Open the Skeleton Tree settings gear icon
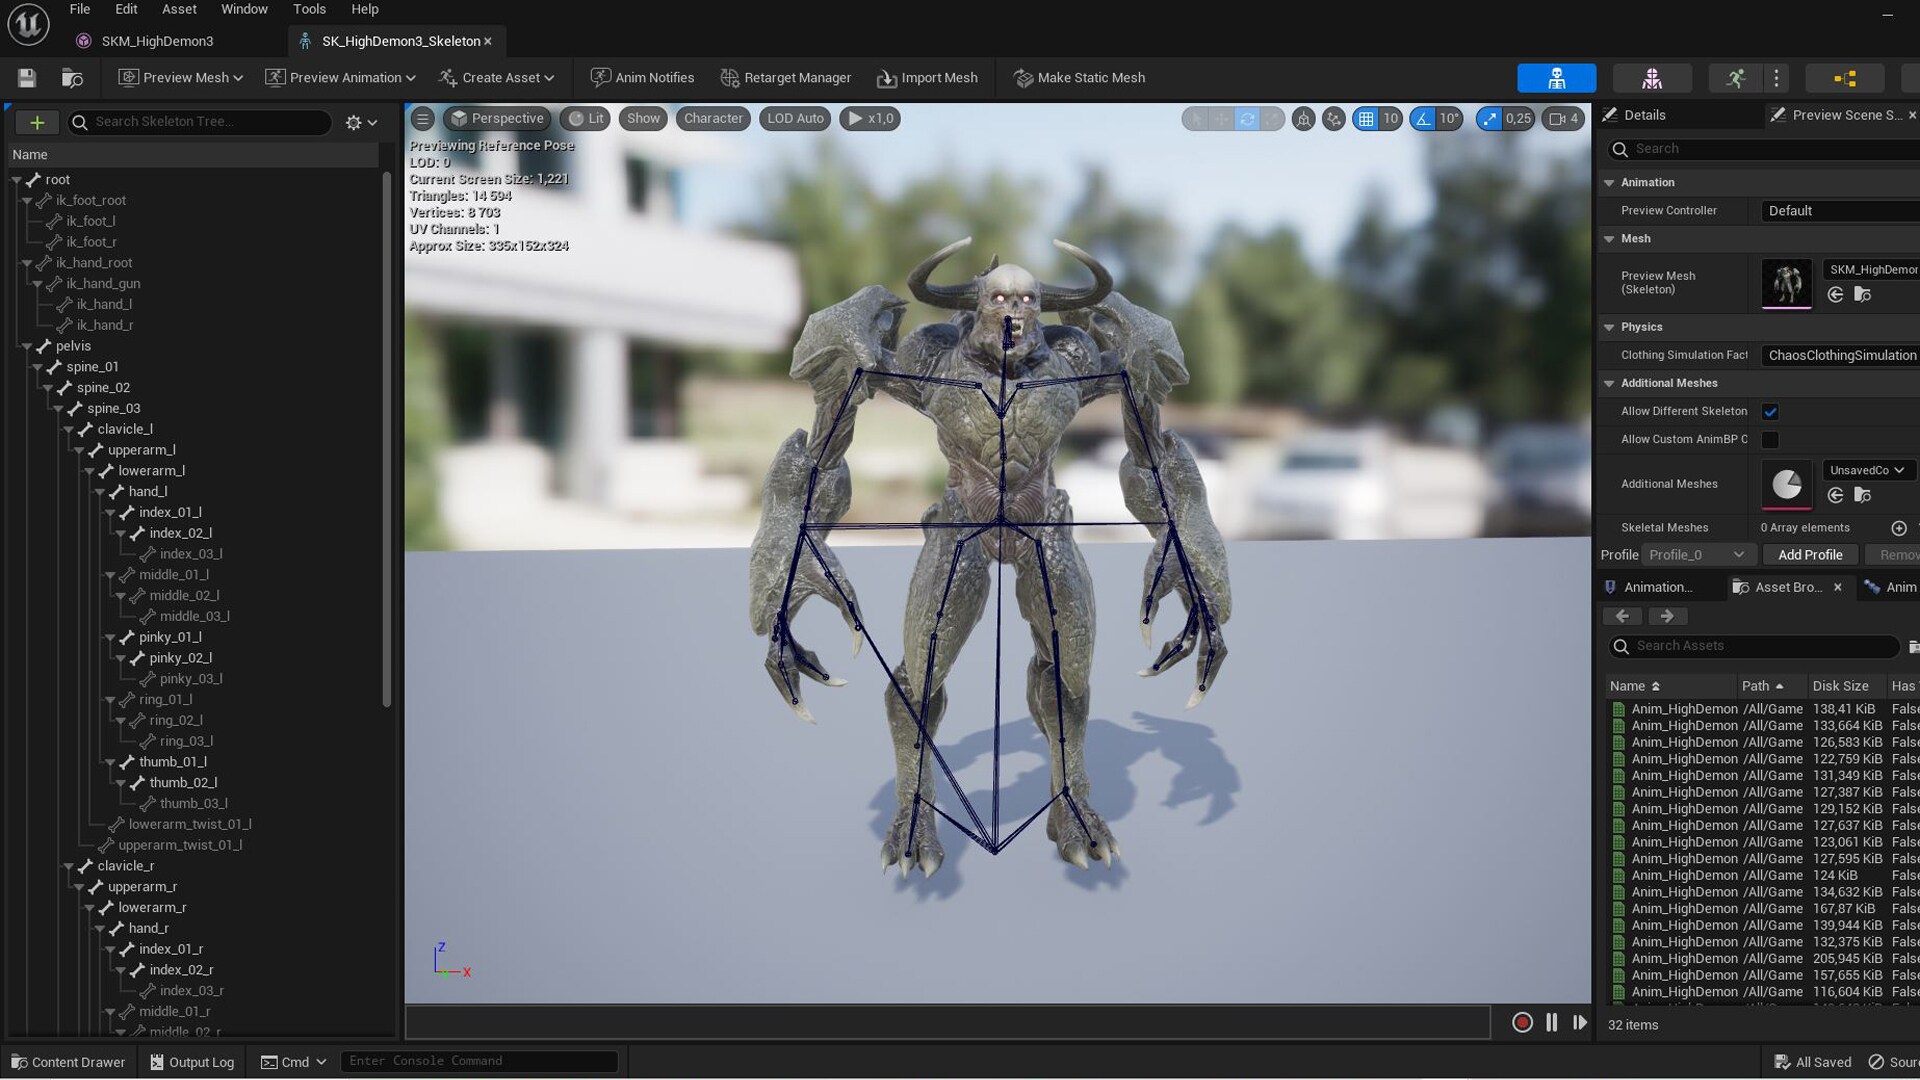Viewport: 1920px width, 1080px height. tap(354, 122)
